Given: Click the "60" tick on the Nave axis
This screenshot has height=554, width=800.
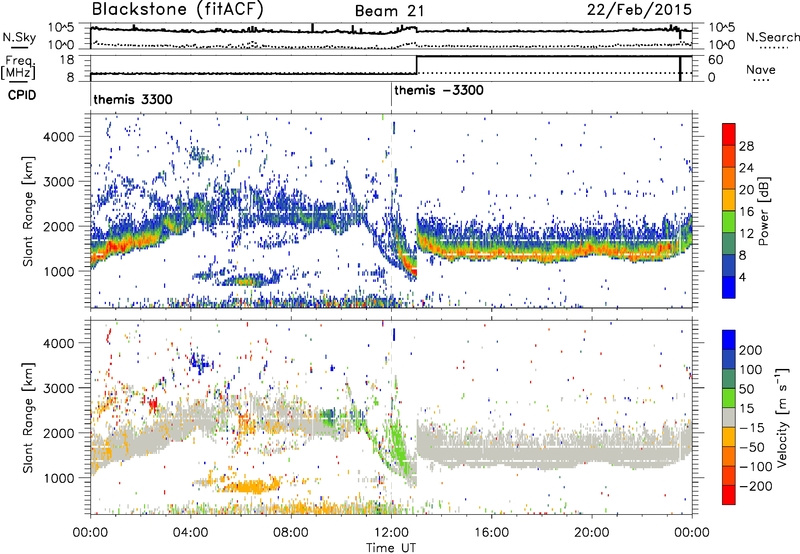Looking at the screenshot, I should click(716, 60).
